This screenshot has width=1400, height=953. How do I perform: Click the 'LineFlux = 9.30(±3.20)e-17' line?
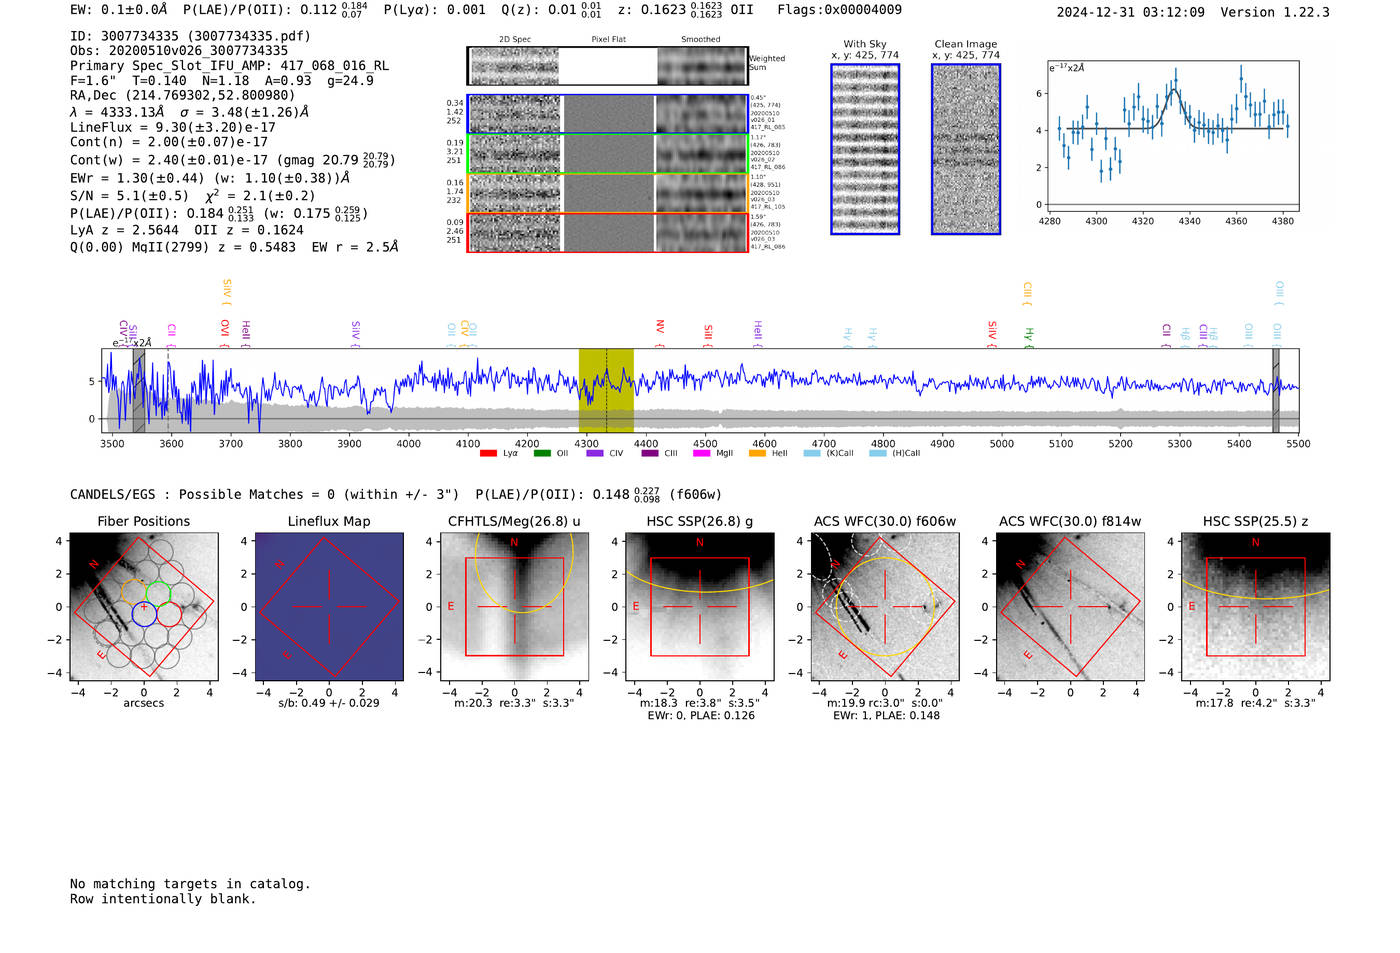coord(173,128)
